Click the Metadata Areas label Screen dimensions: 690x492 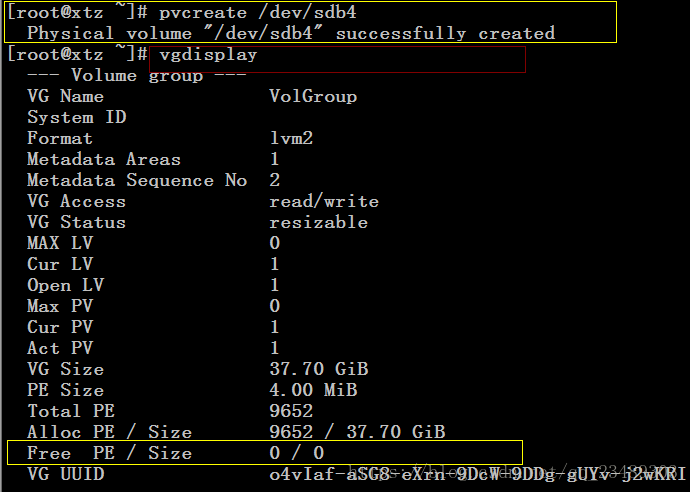[104, 159]
